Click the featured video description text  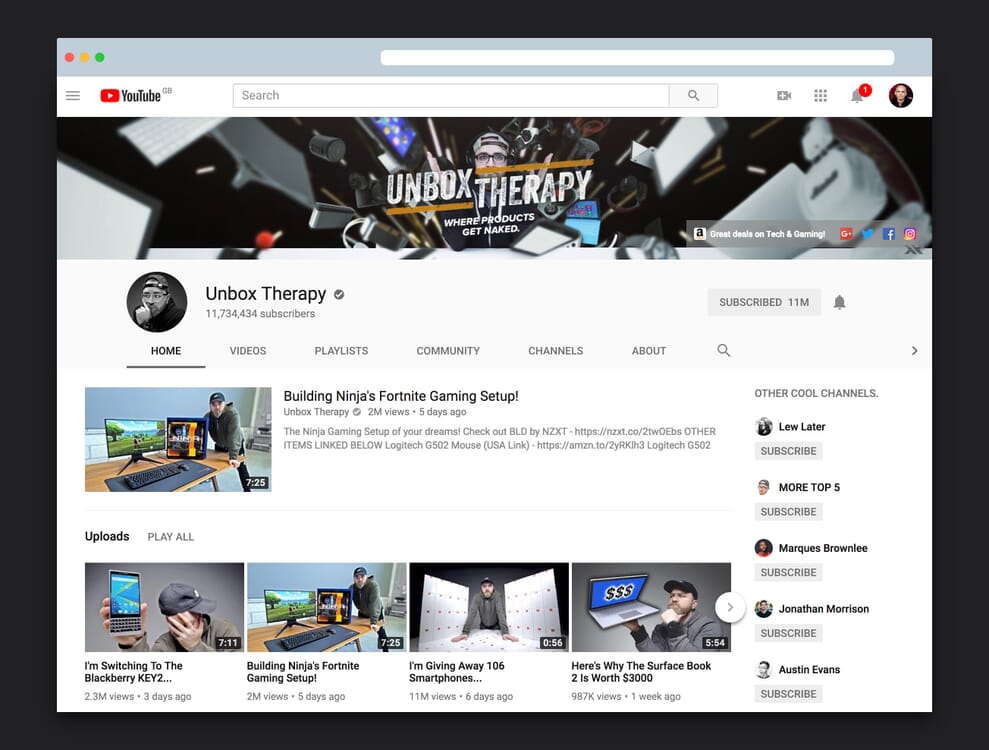coord(500,438)
